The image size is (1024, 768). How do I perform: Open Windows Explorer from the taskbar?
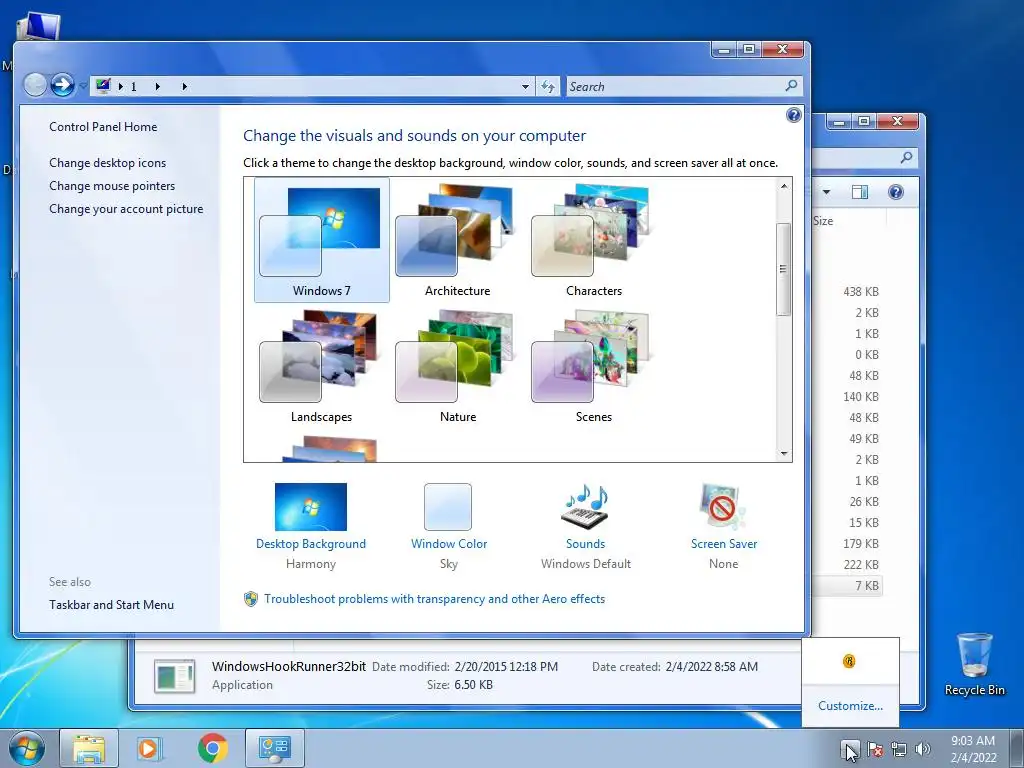pos(89,748)
